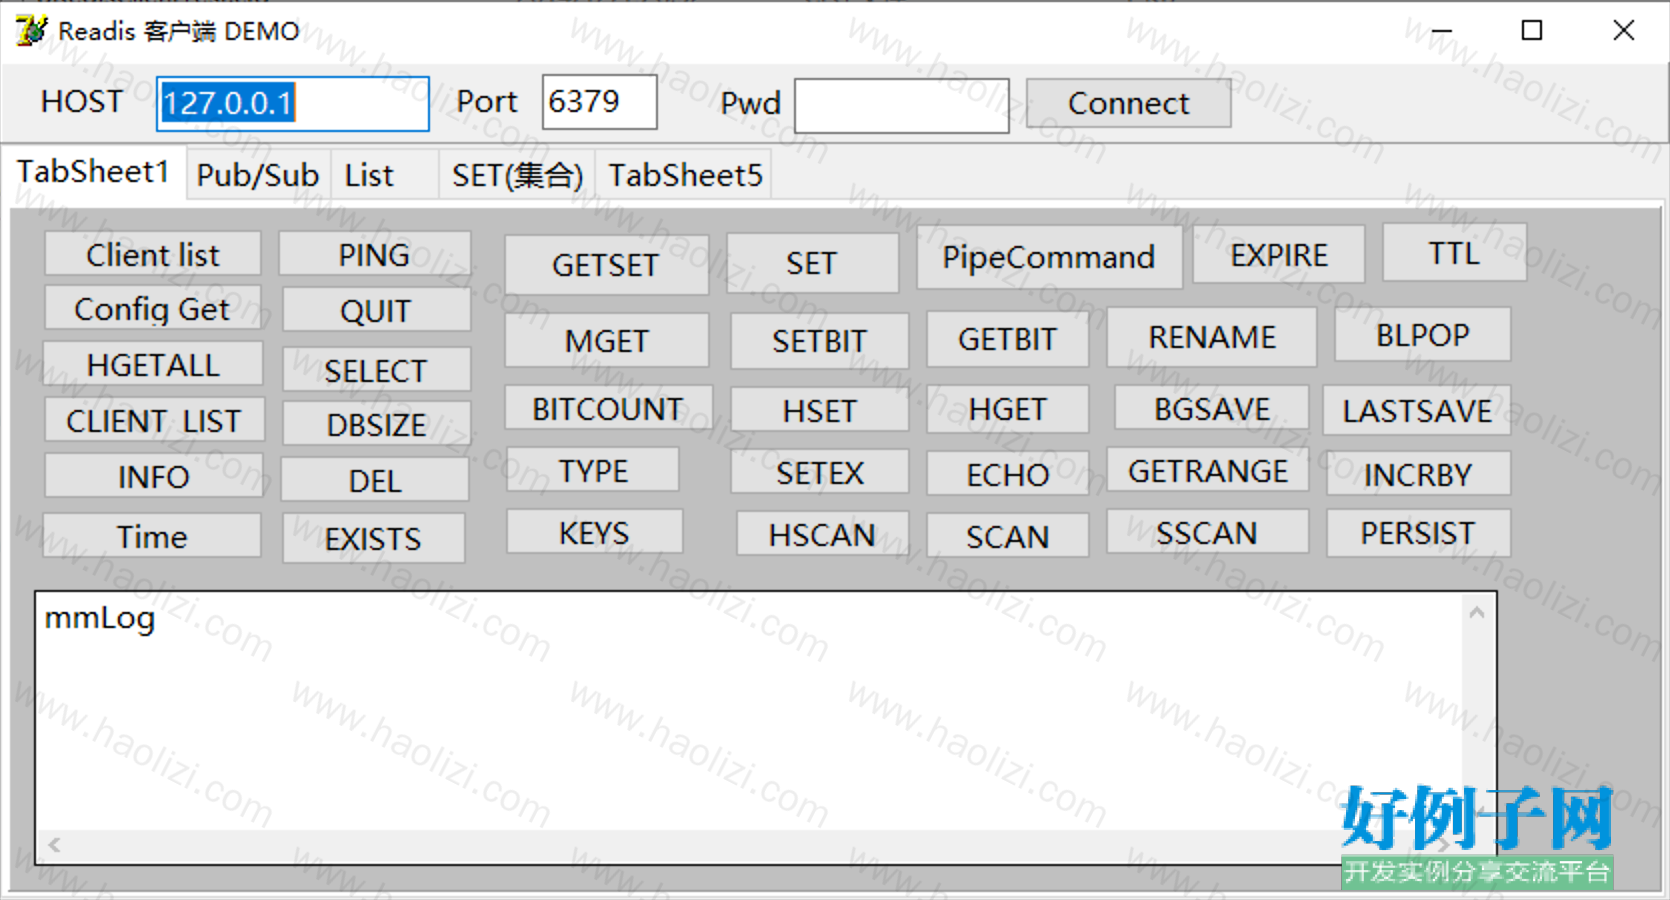Click the MGET button

tap(607, 341)
